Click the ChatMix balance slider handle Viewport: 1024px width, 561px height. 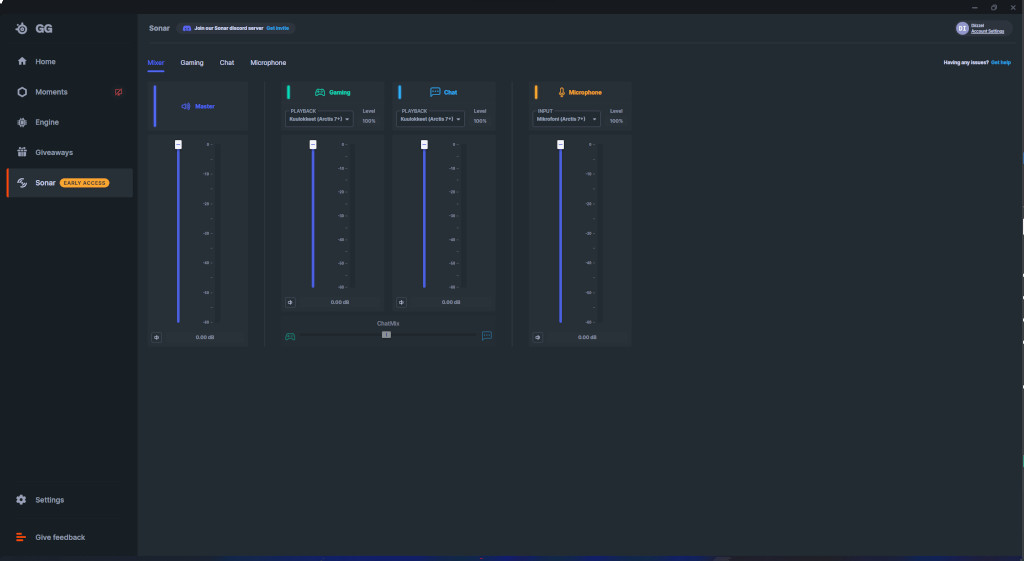[387, 334]
